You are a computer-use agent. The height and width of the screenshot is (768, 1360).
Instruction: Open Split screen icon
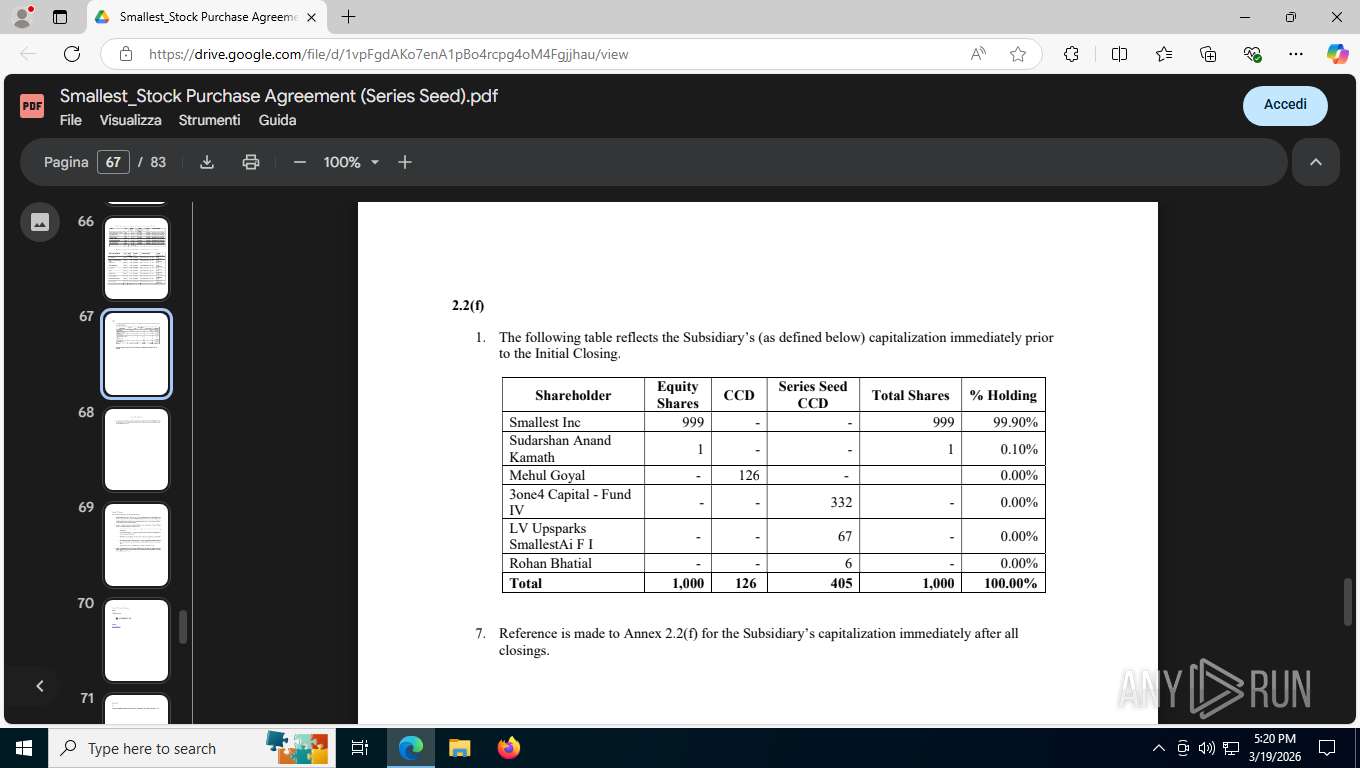point(1119,54)
